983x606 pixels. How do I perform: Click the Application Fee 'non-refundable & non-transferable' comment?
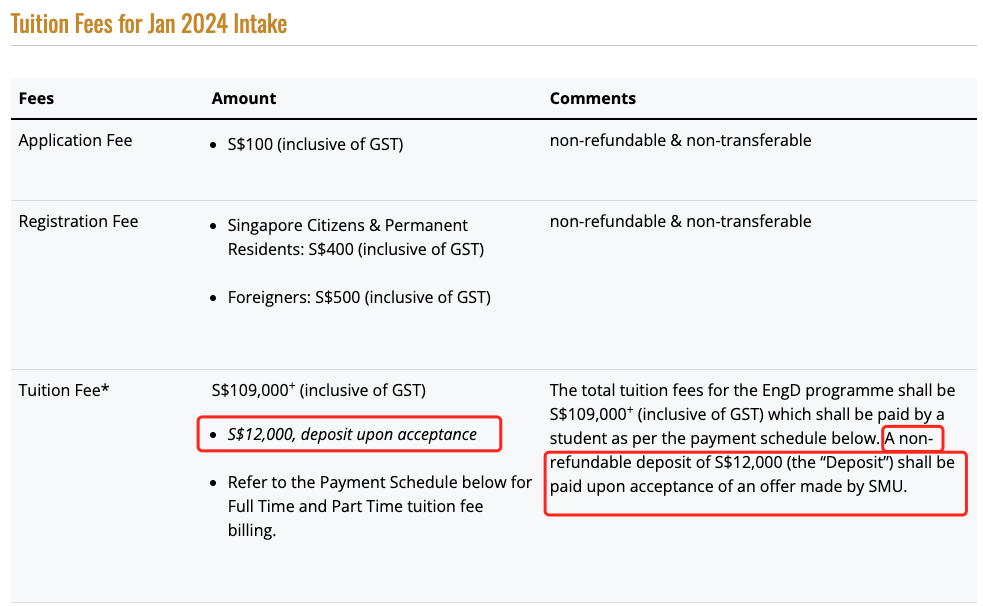pos(680,140)
